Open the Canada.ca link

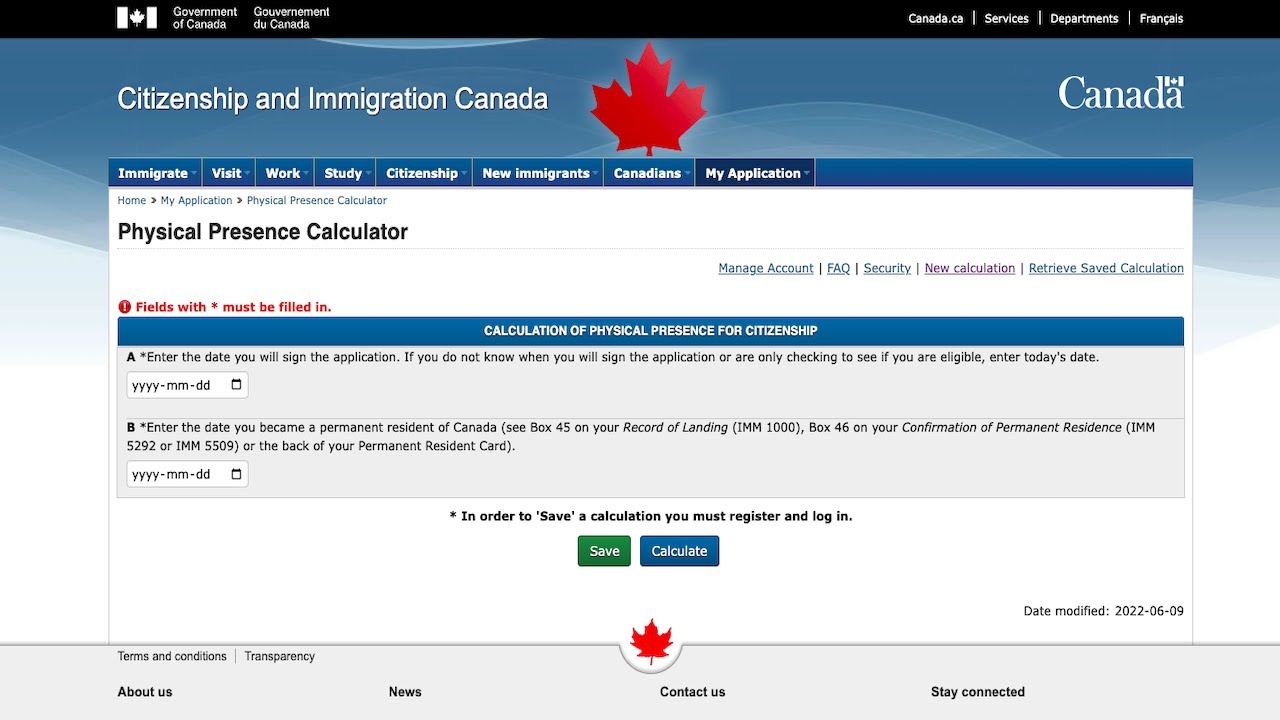click(x=935, y=18)
